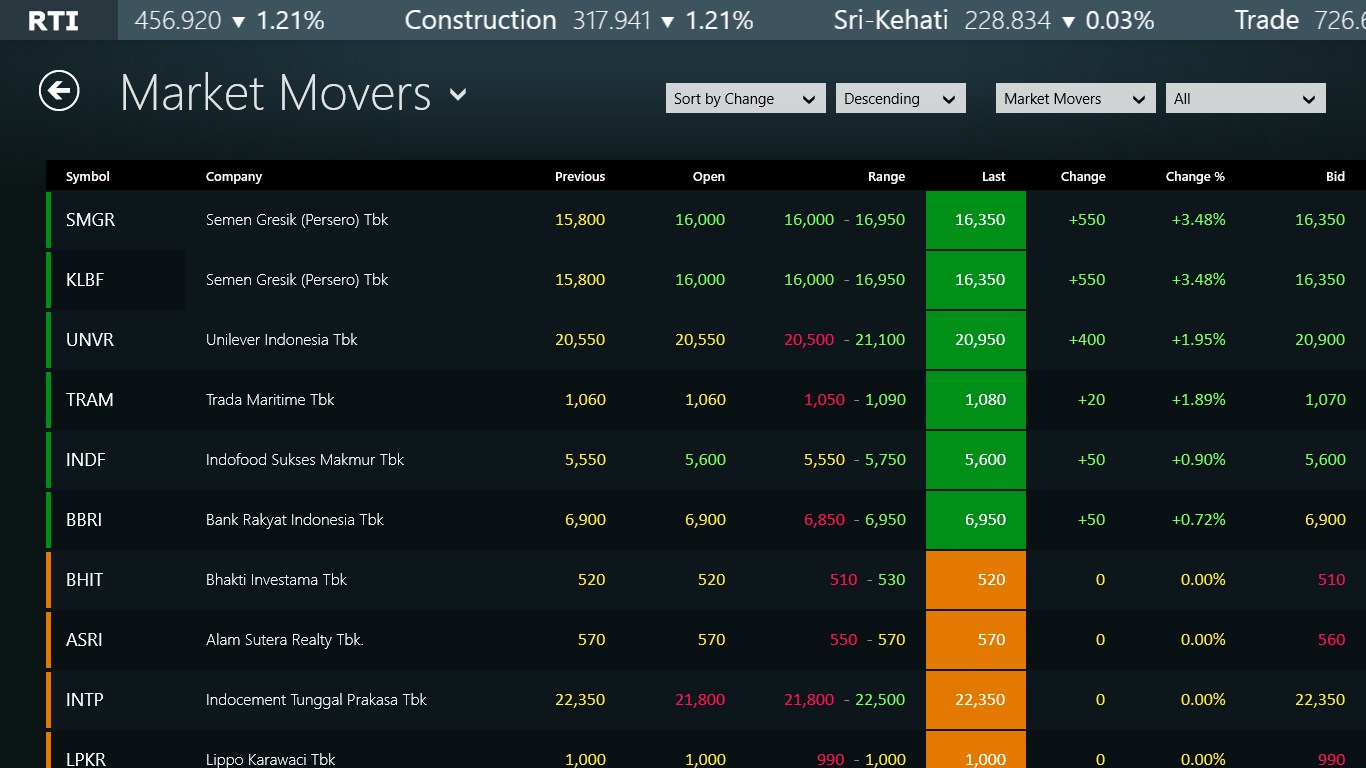The height and width of the screenshot is (768, 1366).
Task: Open the Sort by Change dropdown
Action: pos(745,99)
